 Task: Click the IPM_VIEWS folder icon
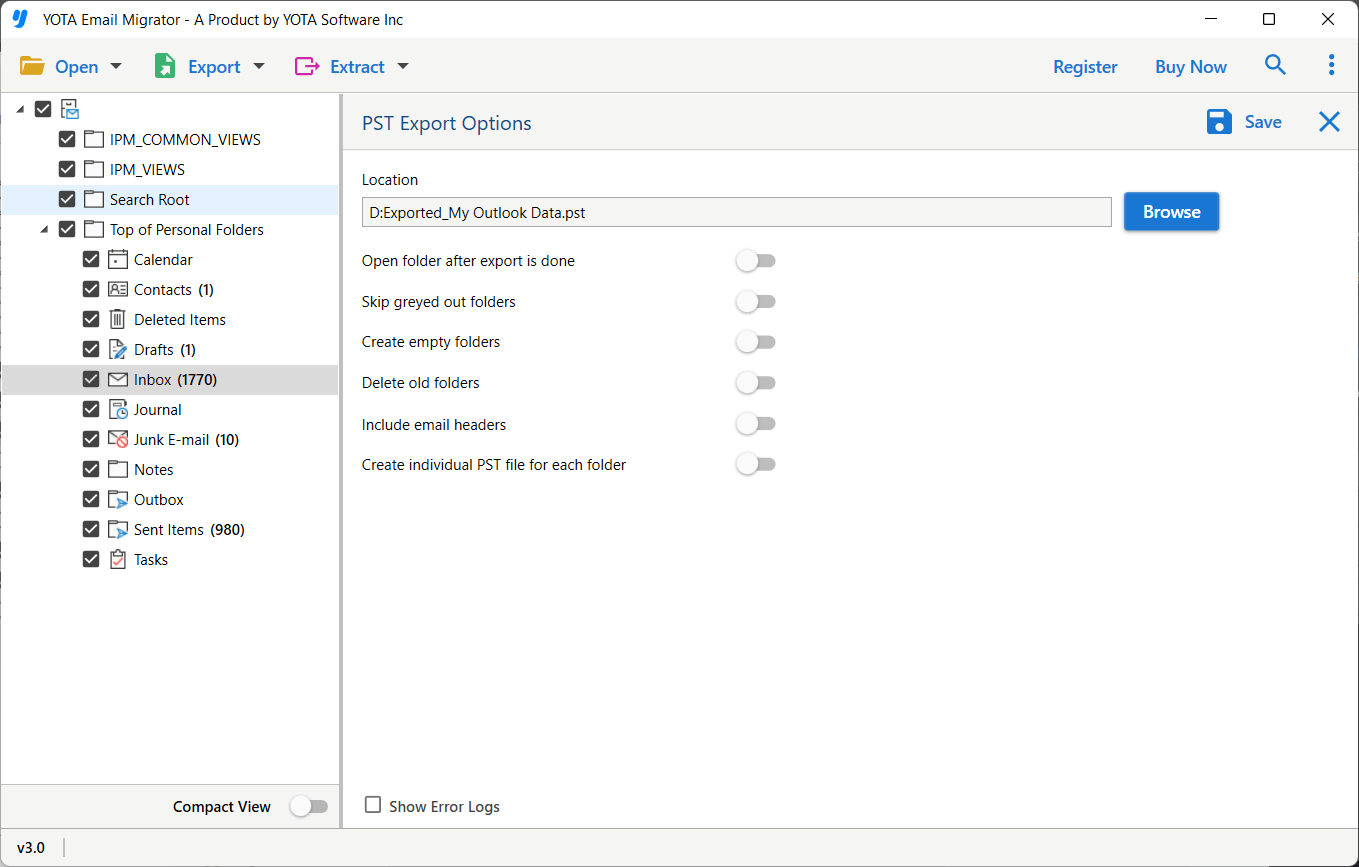click(94, 169)
